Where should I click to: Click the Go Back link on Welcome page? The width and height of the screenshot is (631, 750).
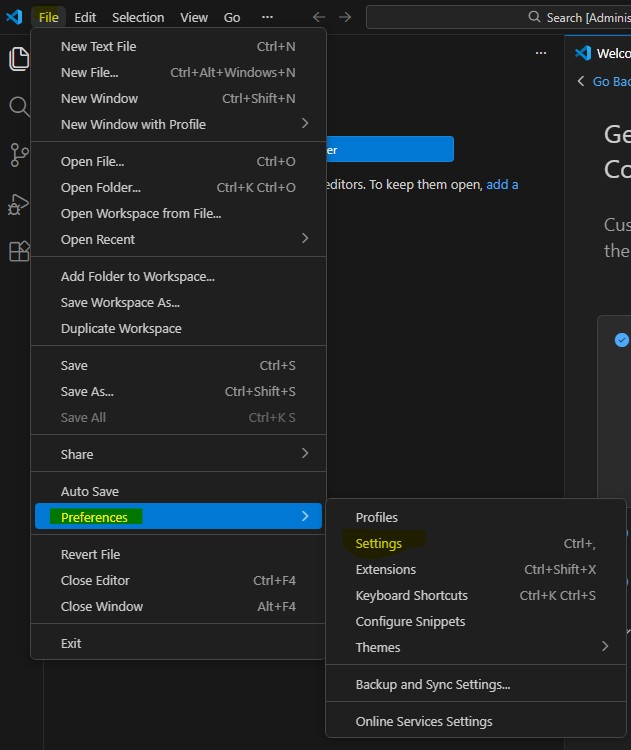610,81
